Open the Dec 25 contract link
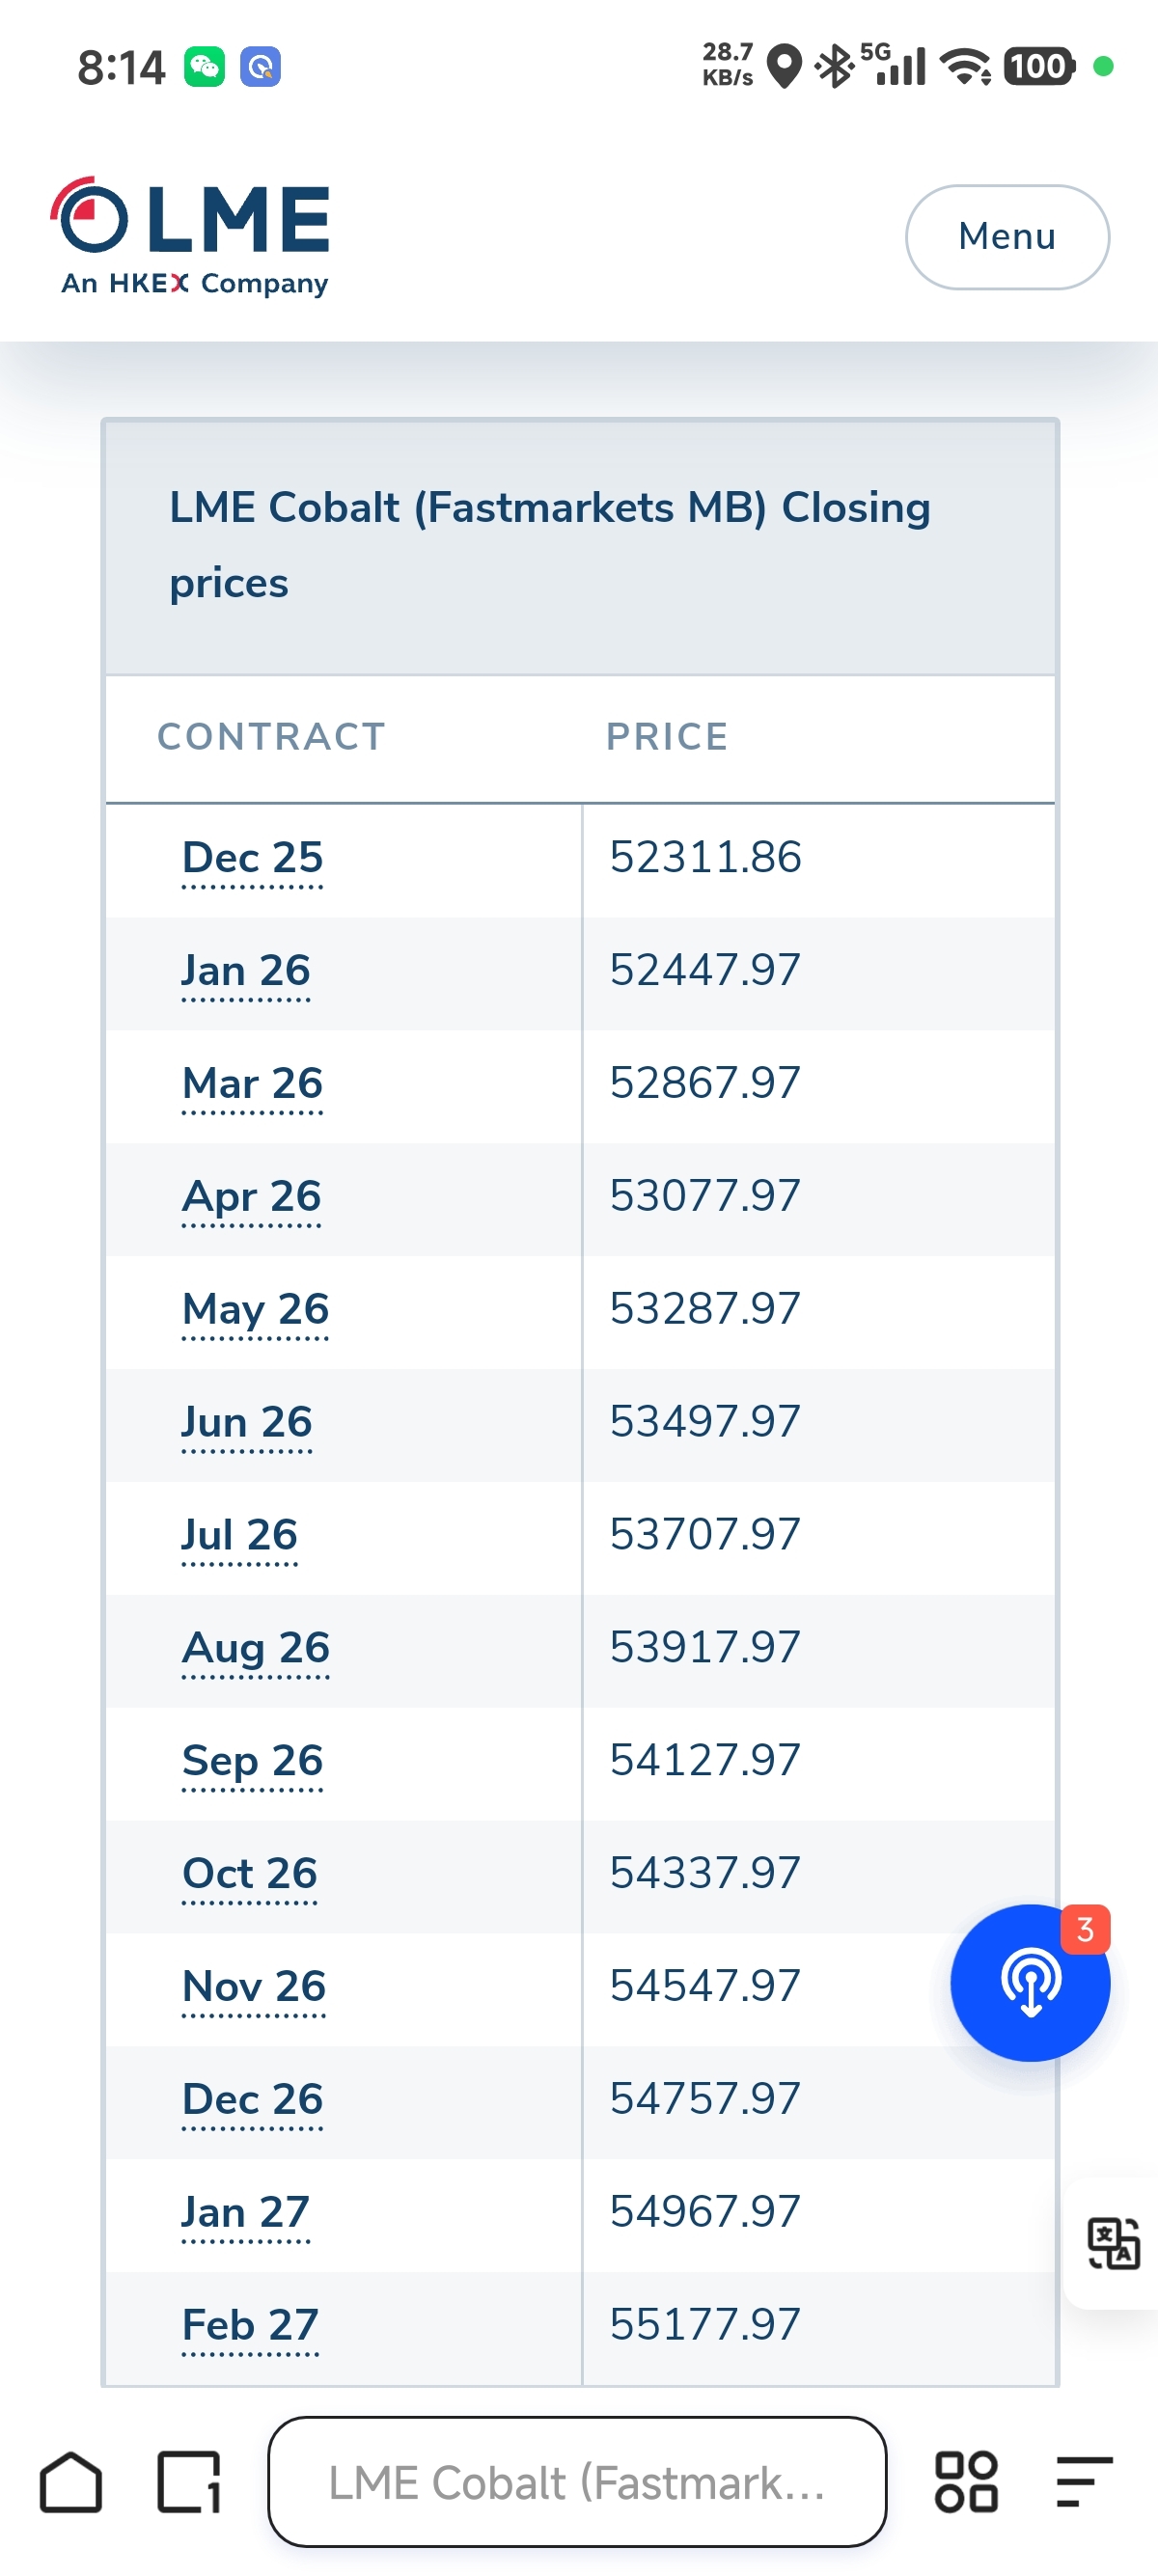The width and height of the screenshot is (1158, 2576). click(252, 858)
